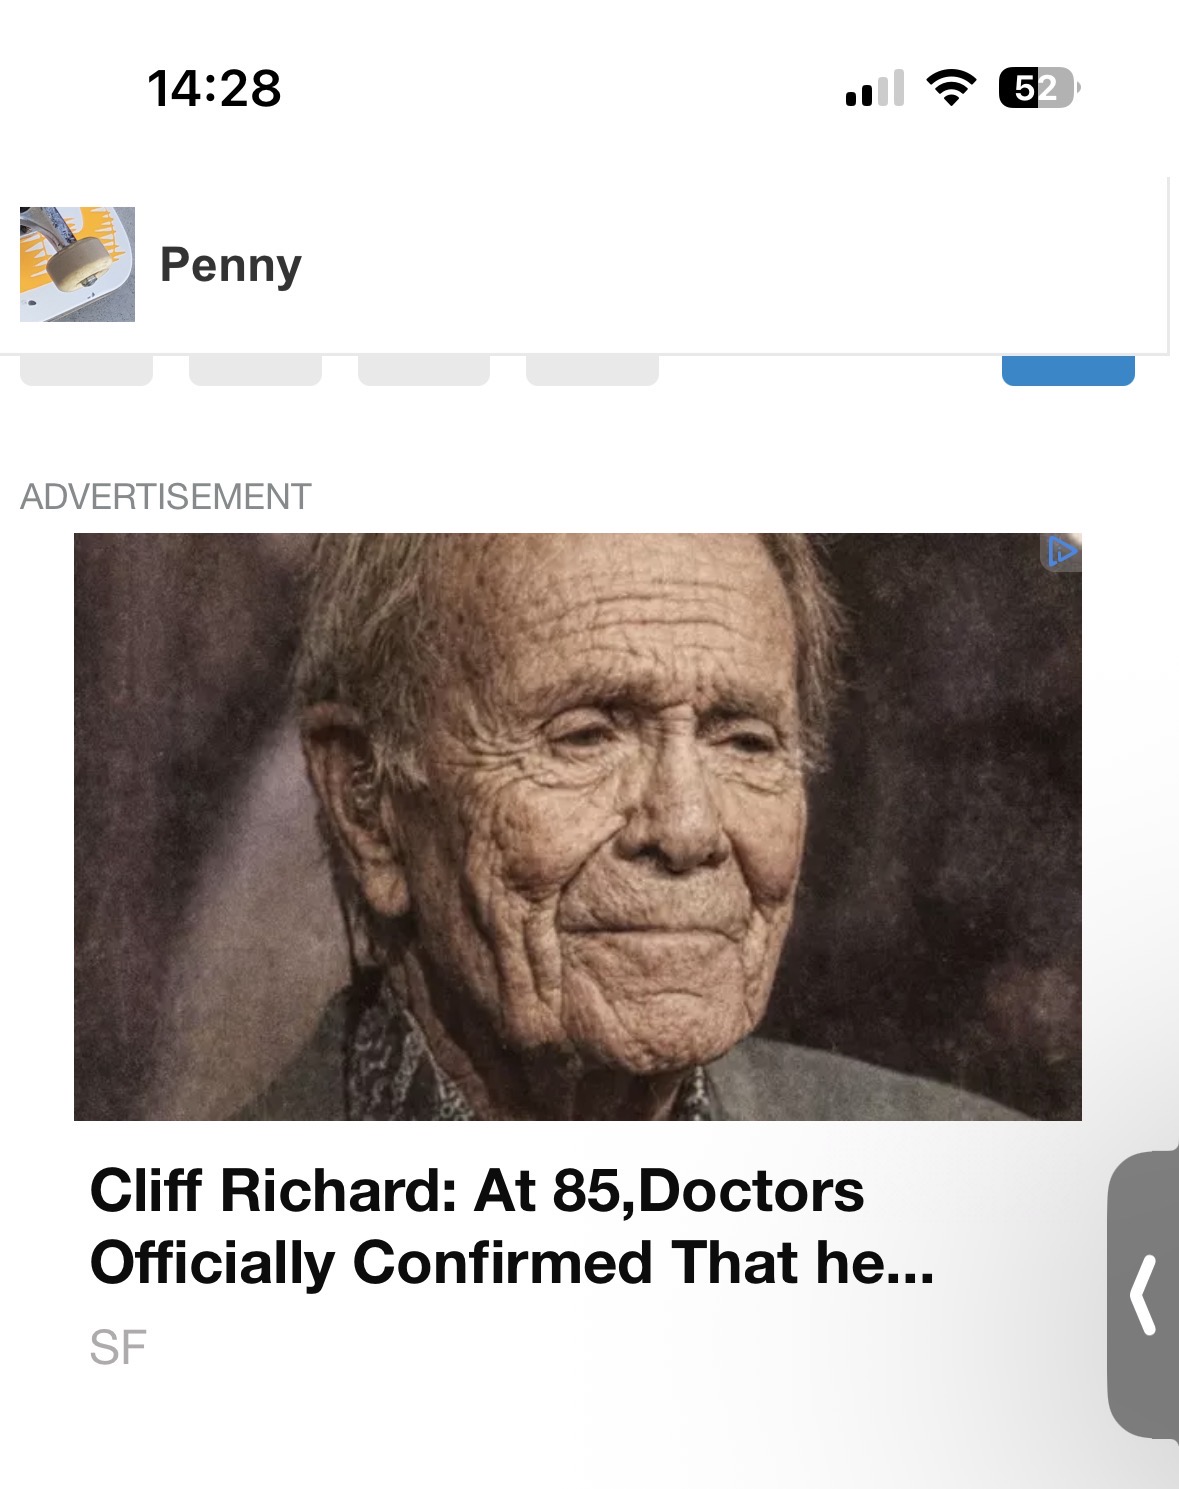Tap the Wi-Fi status icon
The height and width of the screenshot is (1489, 1179).
pos(951,88)
